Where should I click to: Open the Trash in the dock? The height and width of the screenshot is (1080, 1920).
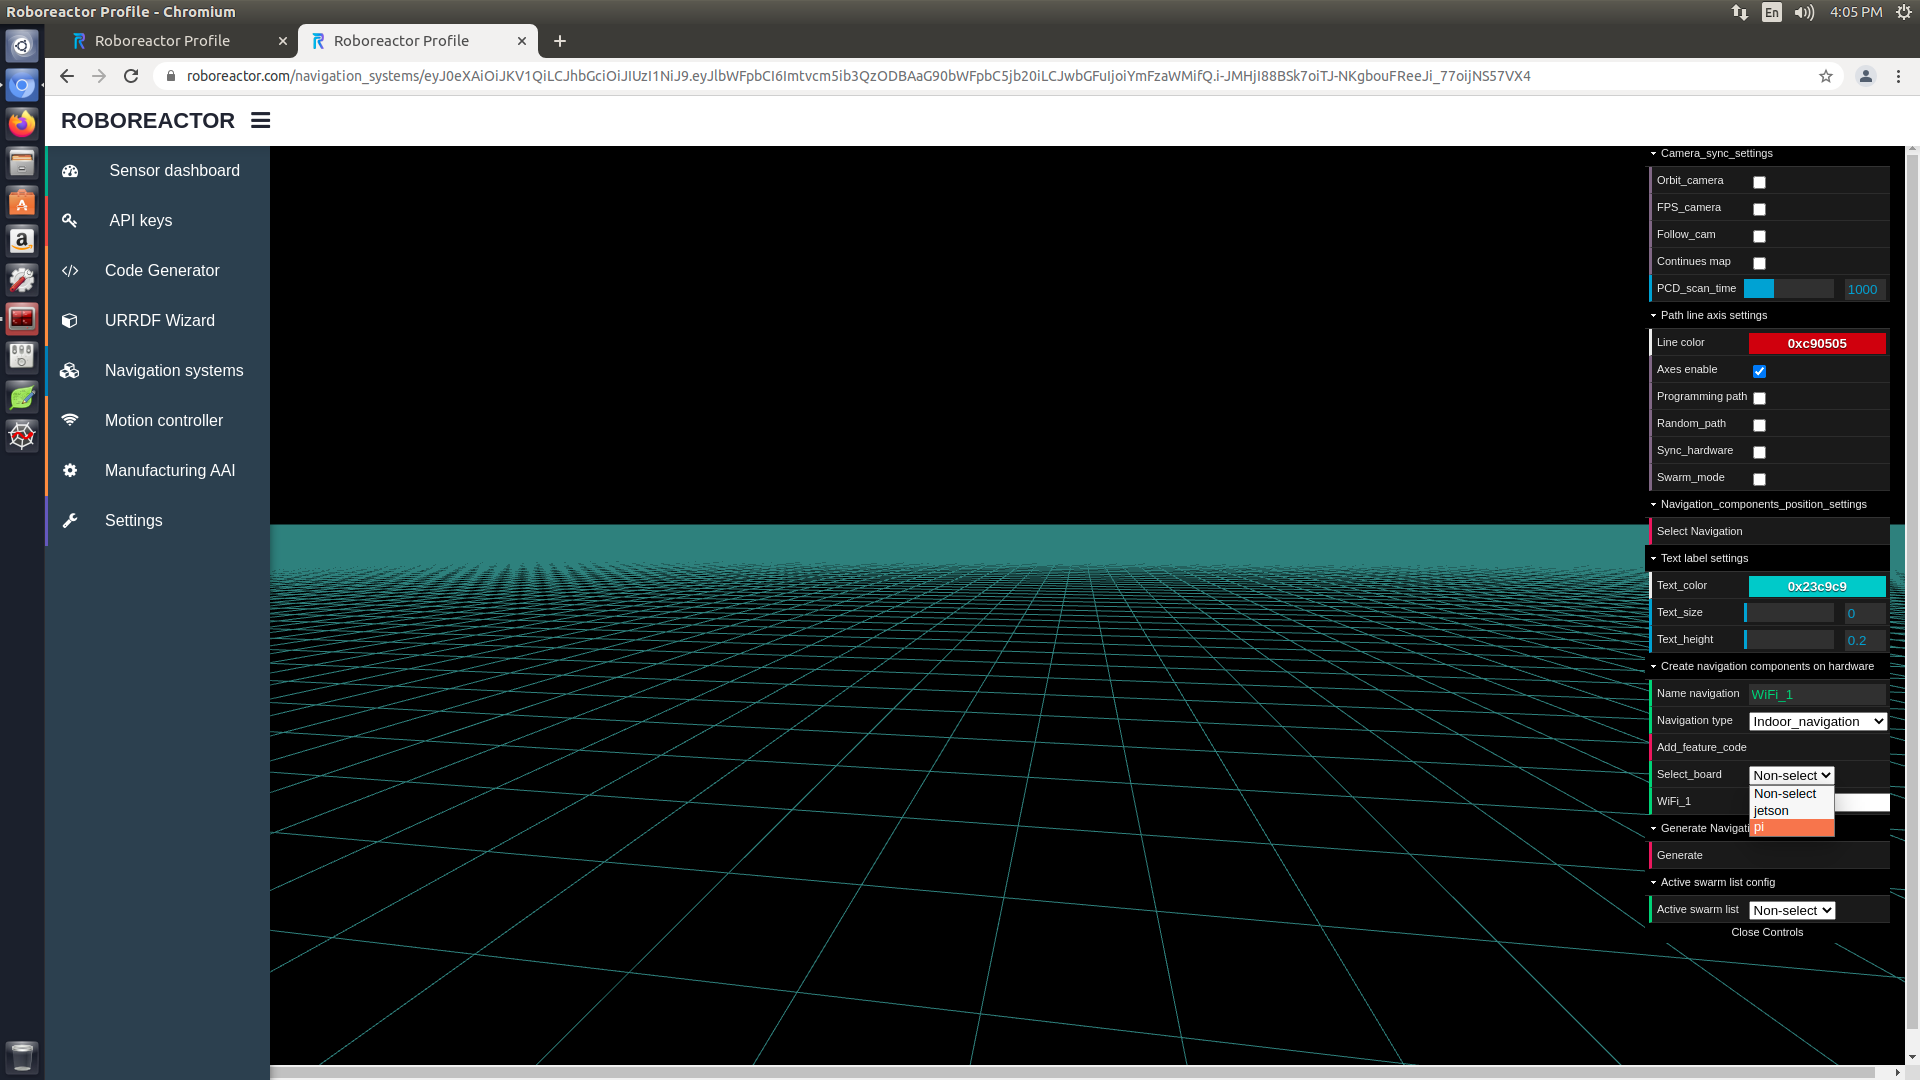pyautogui.click(x=22, y=1056)
